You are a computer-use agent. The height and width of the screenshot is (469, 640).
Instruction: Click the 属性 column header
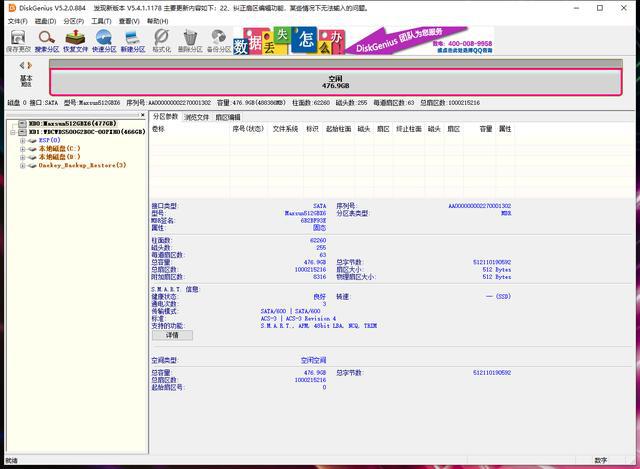505,129
